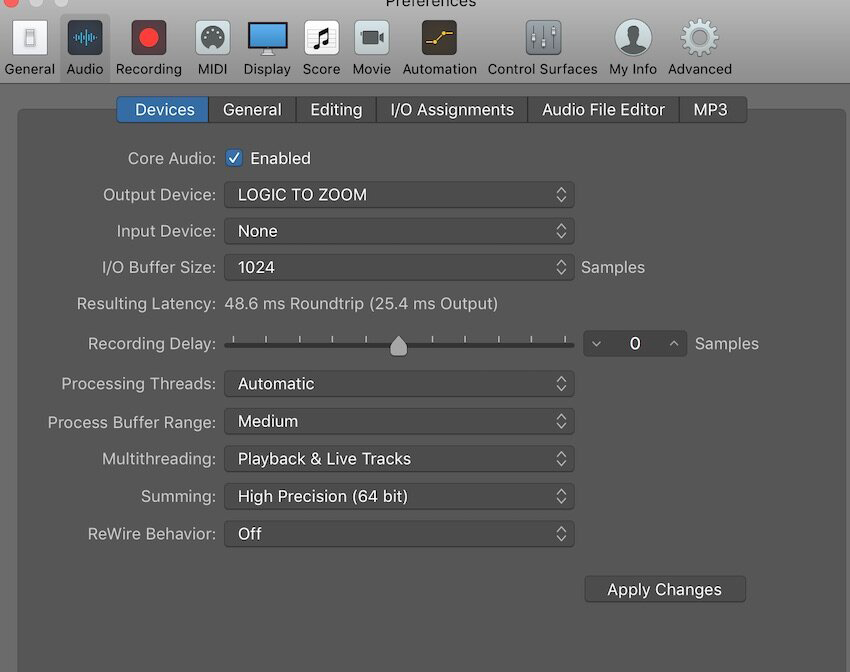This screenshot has width=850, height=672.
Task: Open Control Surfaces faders icon
Action: [543, 38]
